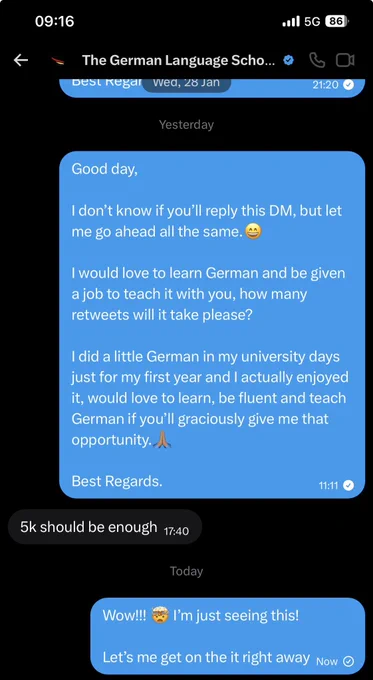Viewport: 373px width, 680px height.
Task: Tap the 17:40 timestamp on received message
Action: pyautogui.click(x=177, y=530)
